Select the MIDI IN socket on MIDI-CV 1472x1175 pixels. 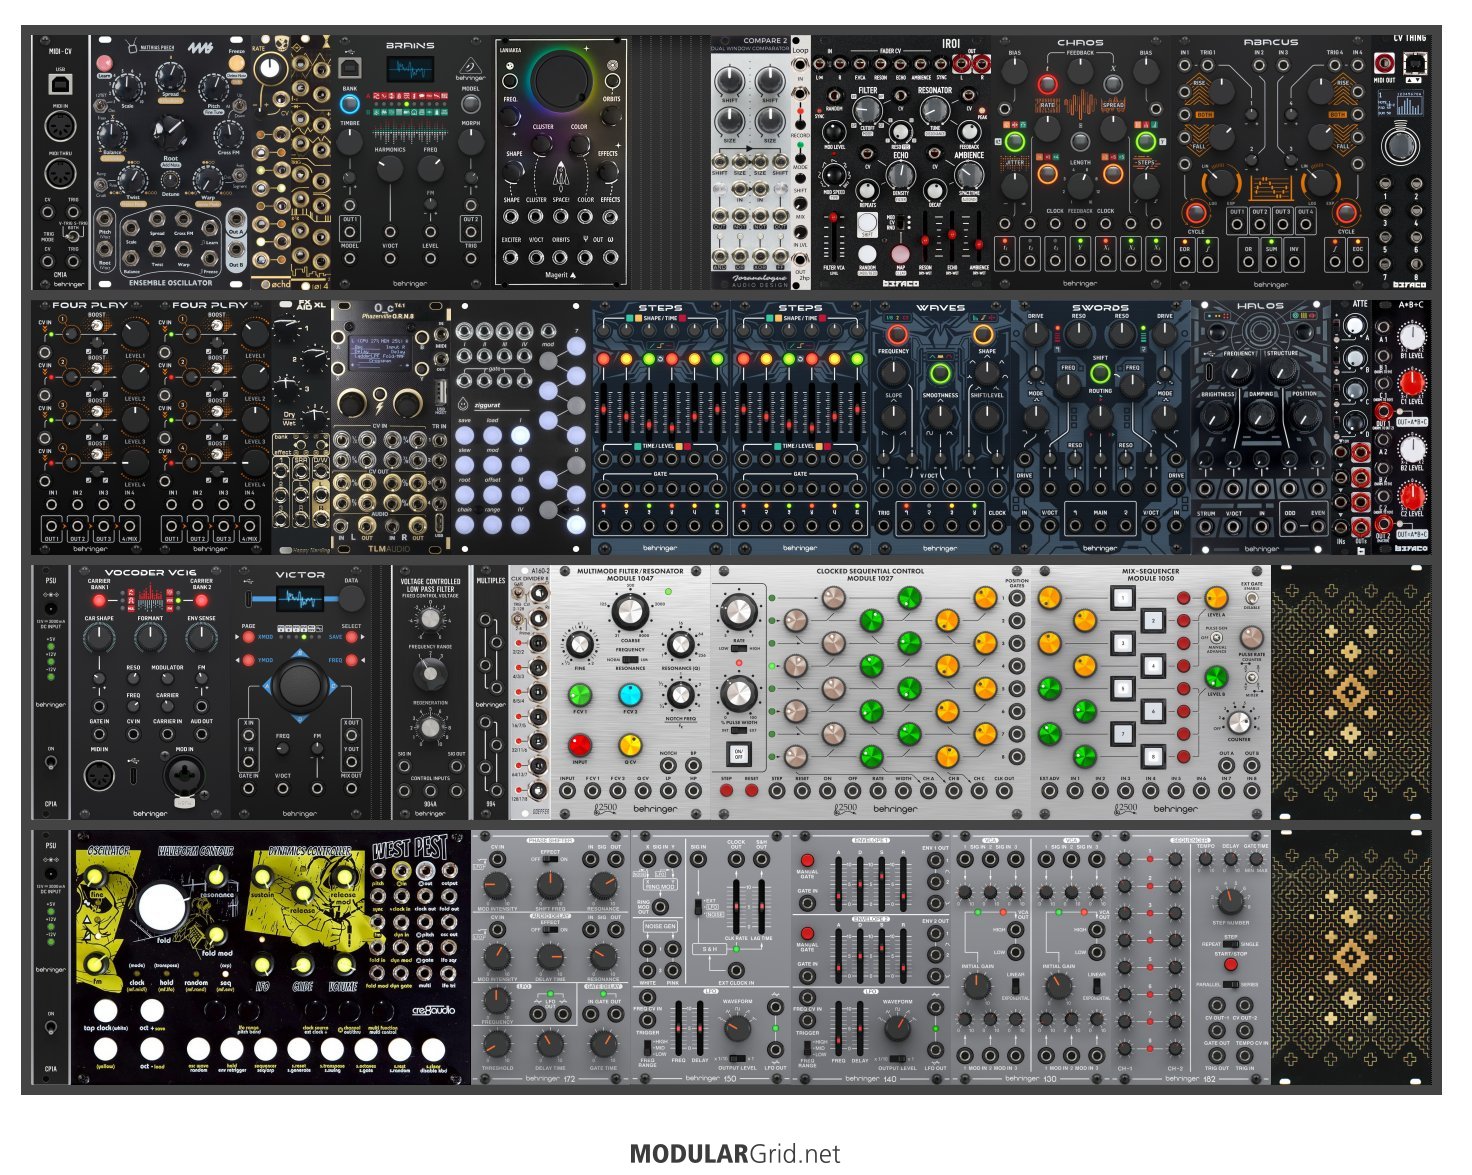pos(60,126)
